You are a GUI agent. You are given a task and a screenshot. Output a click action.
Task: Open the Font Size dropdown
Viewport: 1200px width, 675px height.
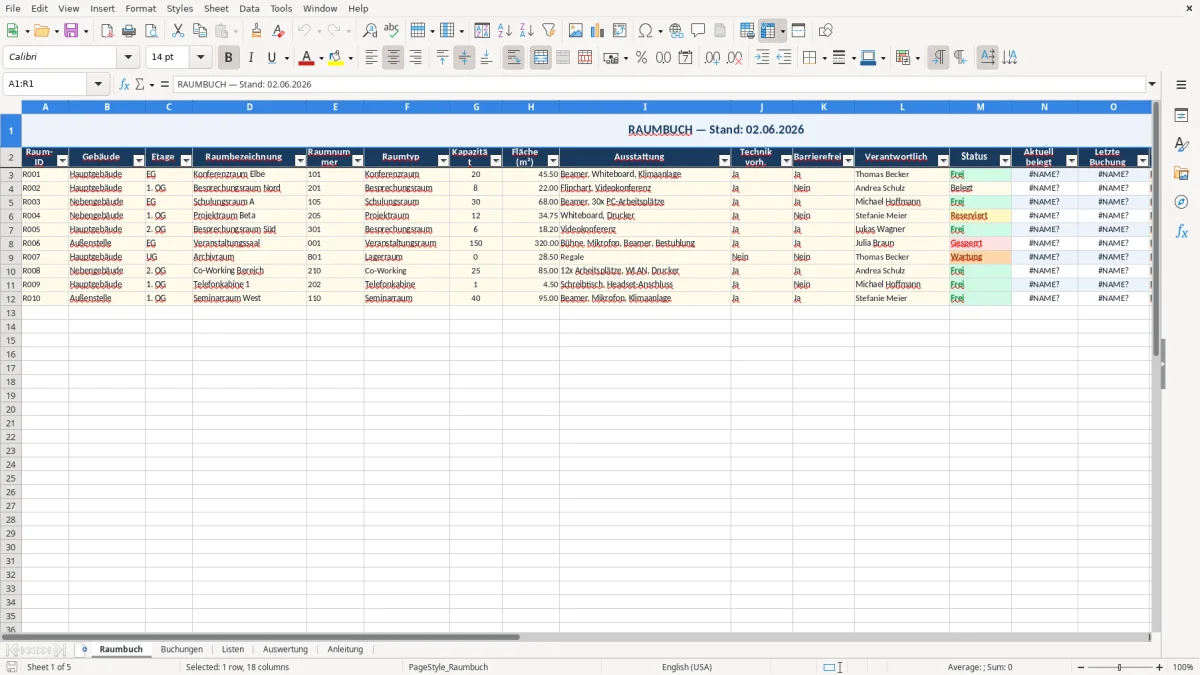(201, 58)
